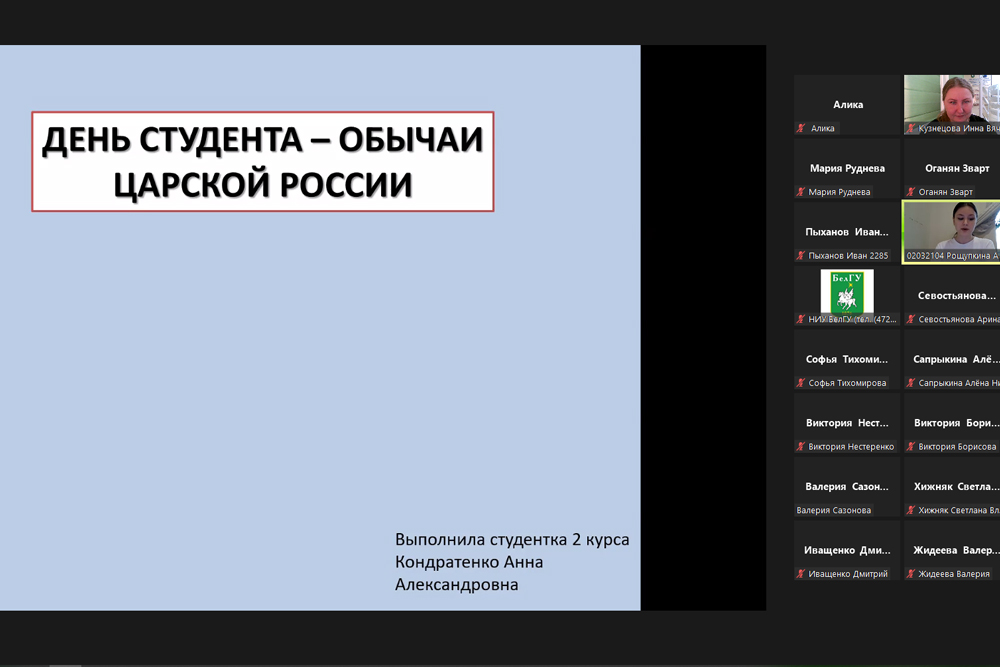
Task: Select the Сапрыкина Алёна participant tile
Action: [x=952, y=359]
